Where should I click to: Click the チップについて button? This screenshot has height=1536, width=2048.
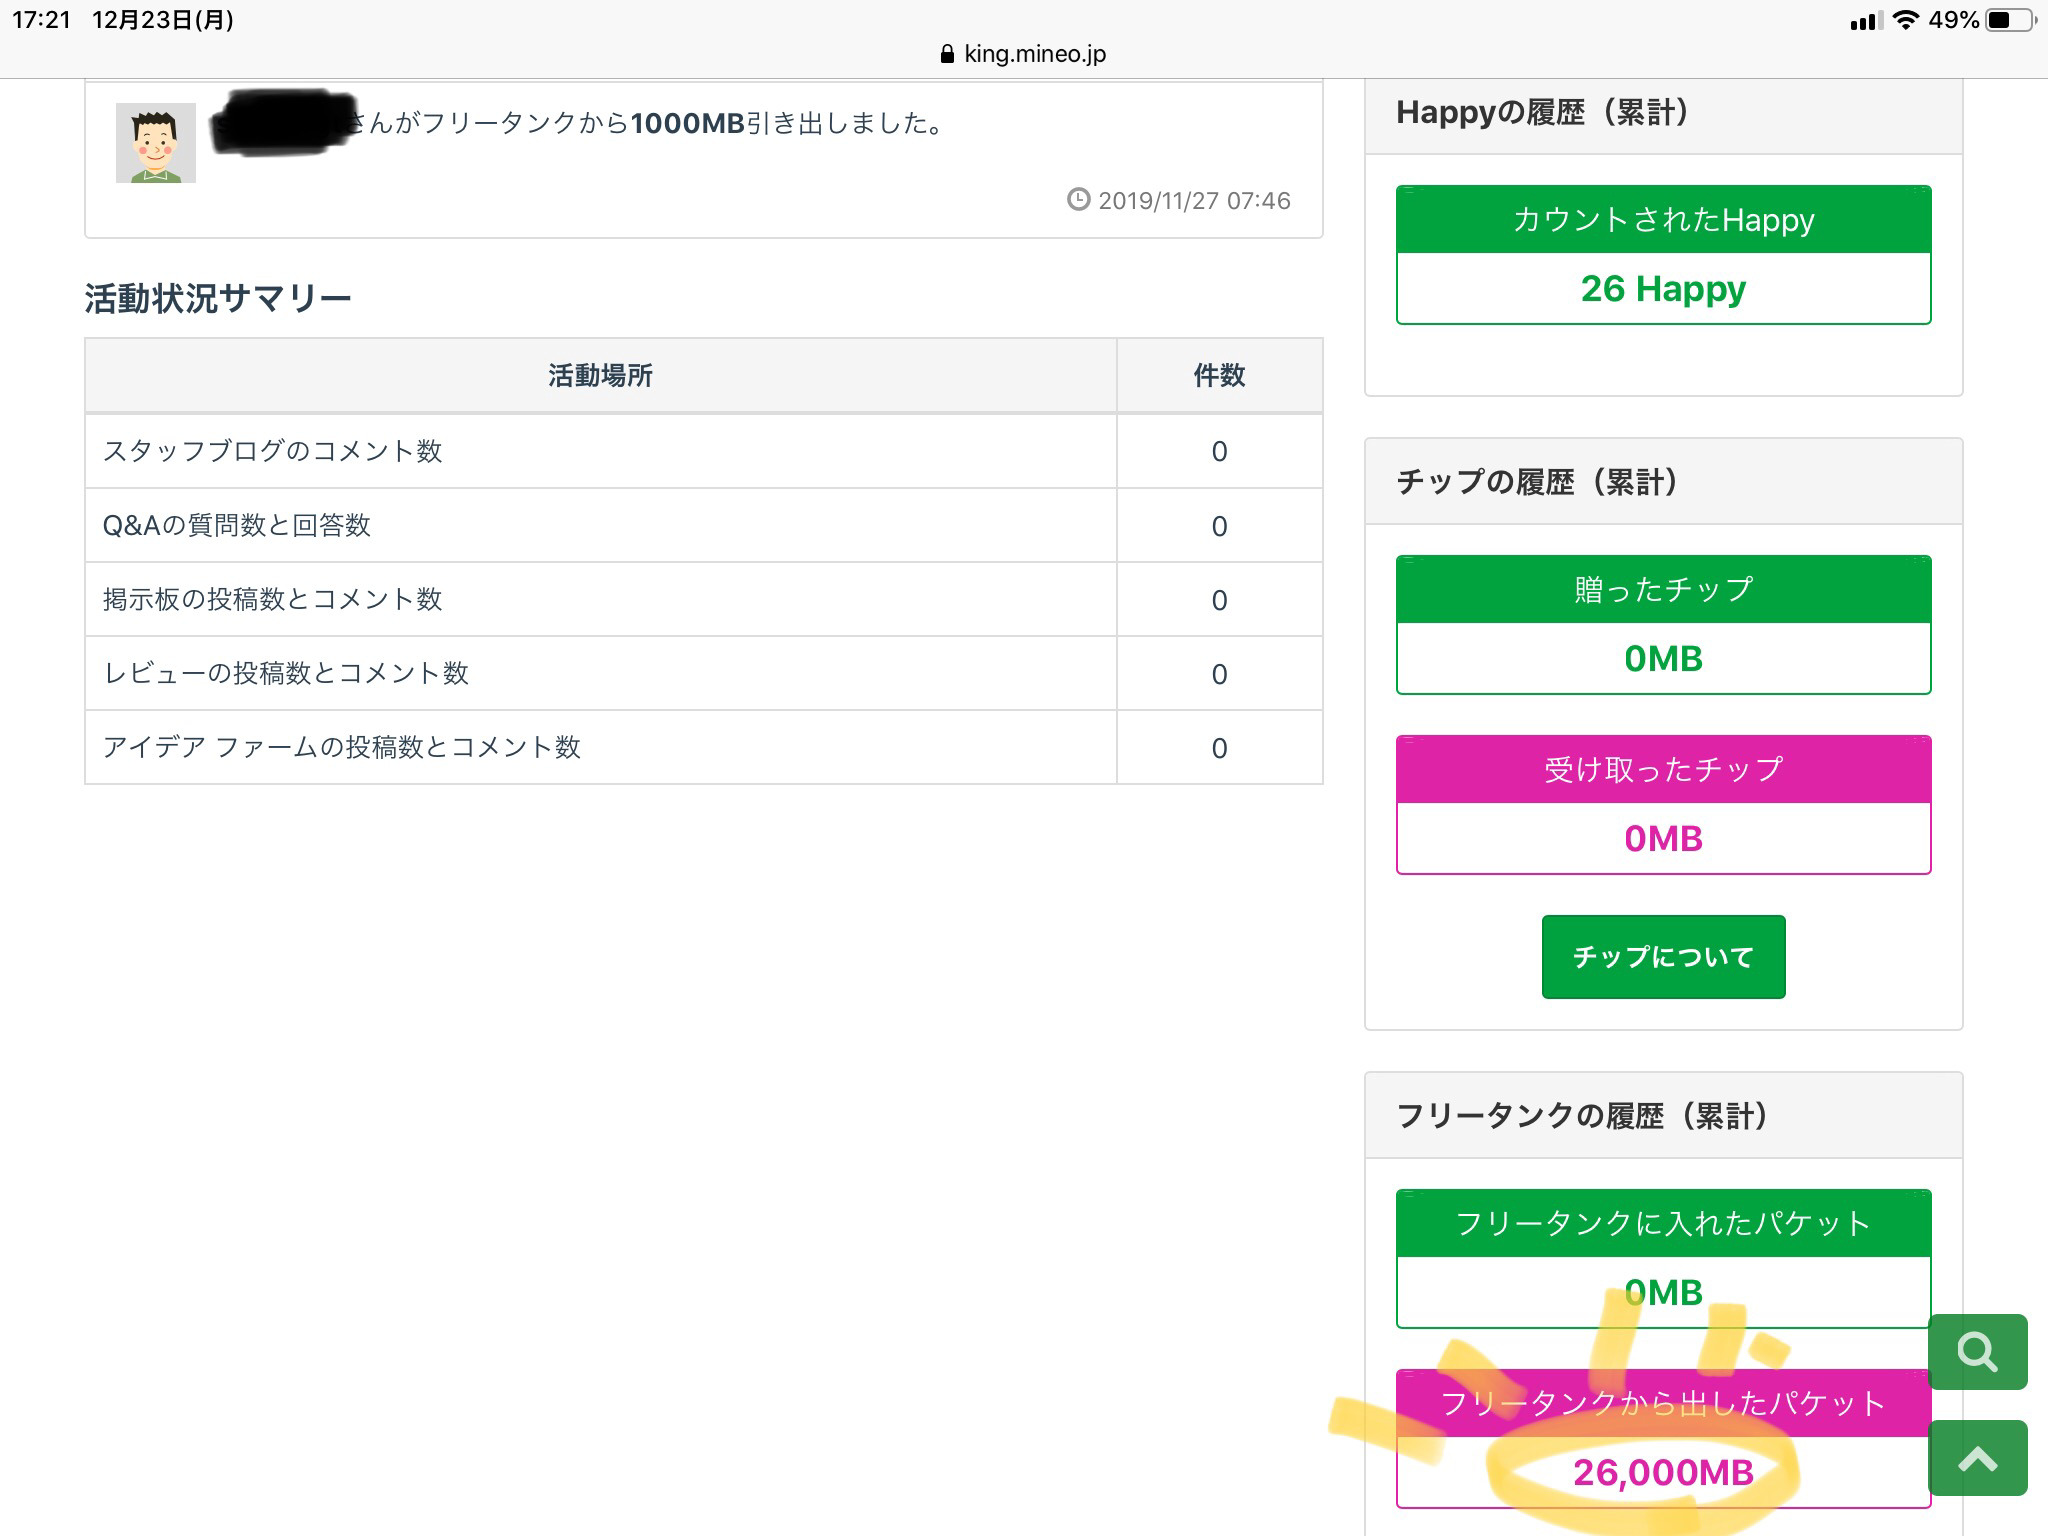[x=1663, y=957]
